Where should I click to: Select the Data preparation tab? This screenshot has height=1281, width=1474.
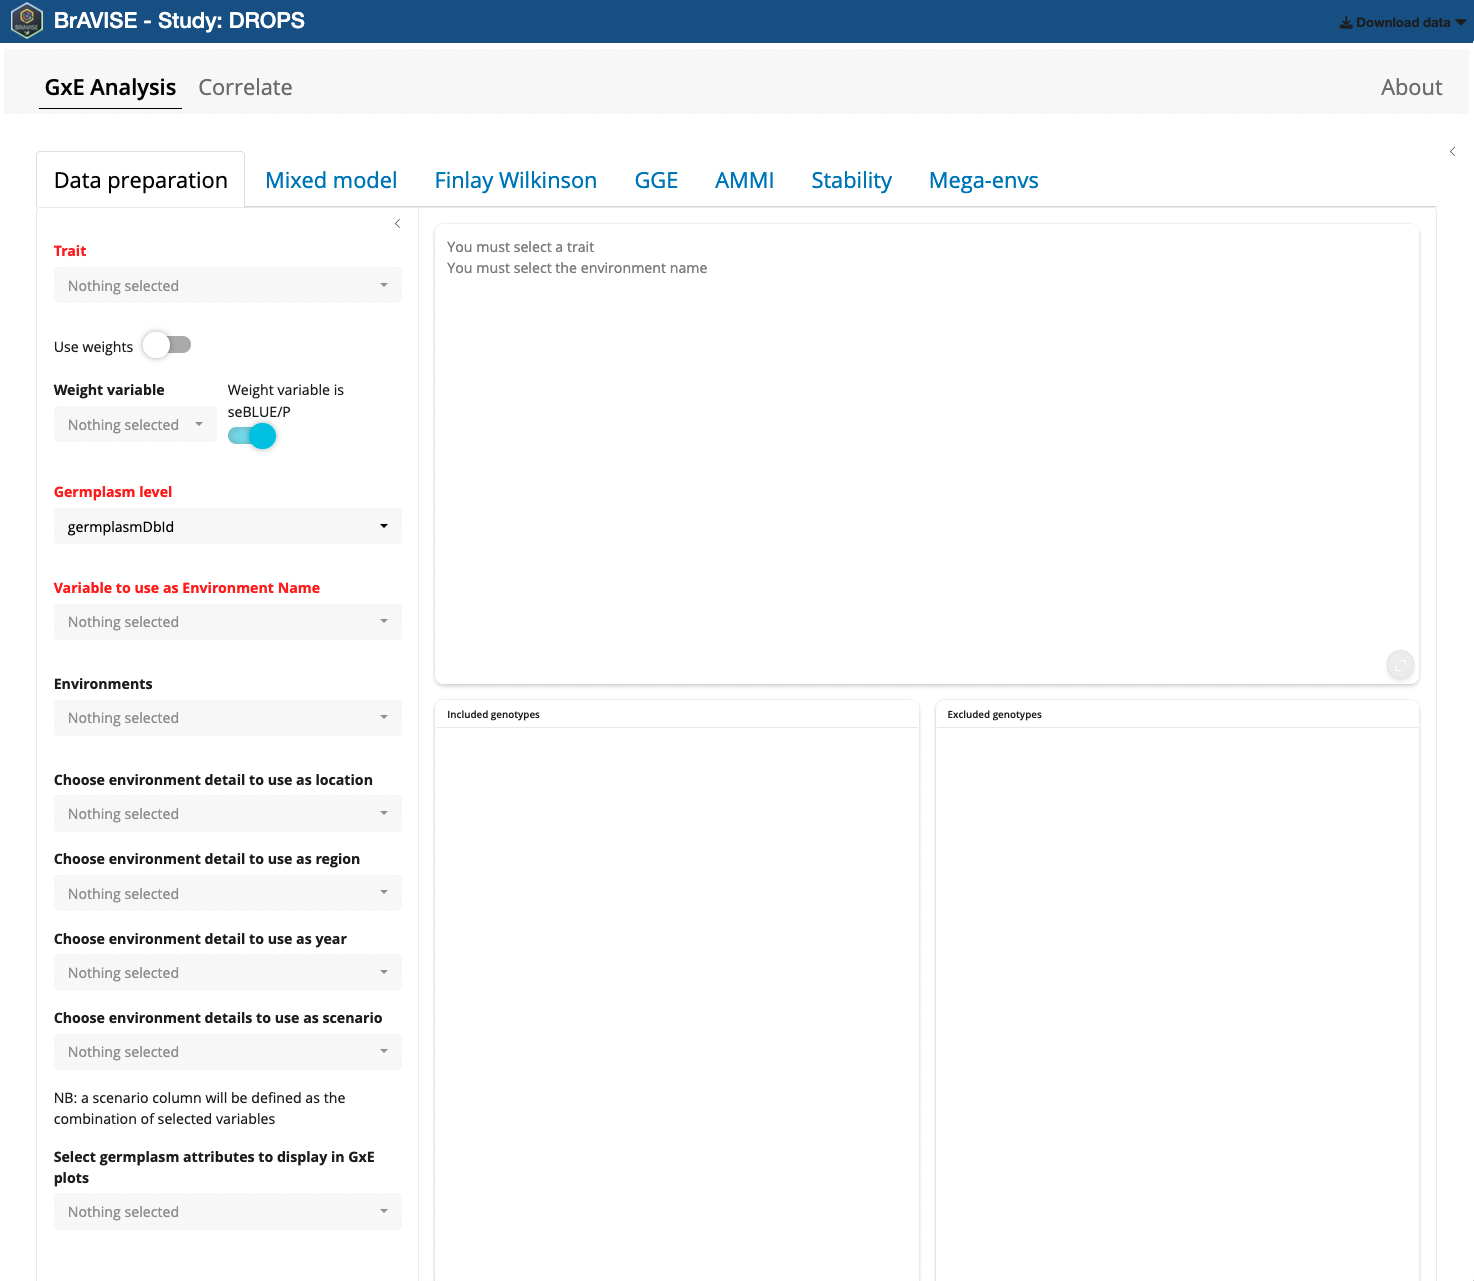(141, 180)
